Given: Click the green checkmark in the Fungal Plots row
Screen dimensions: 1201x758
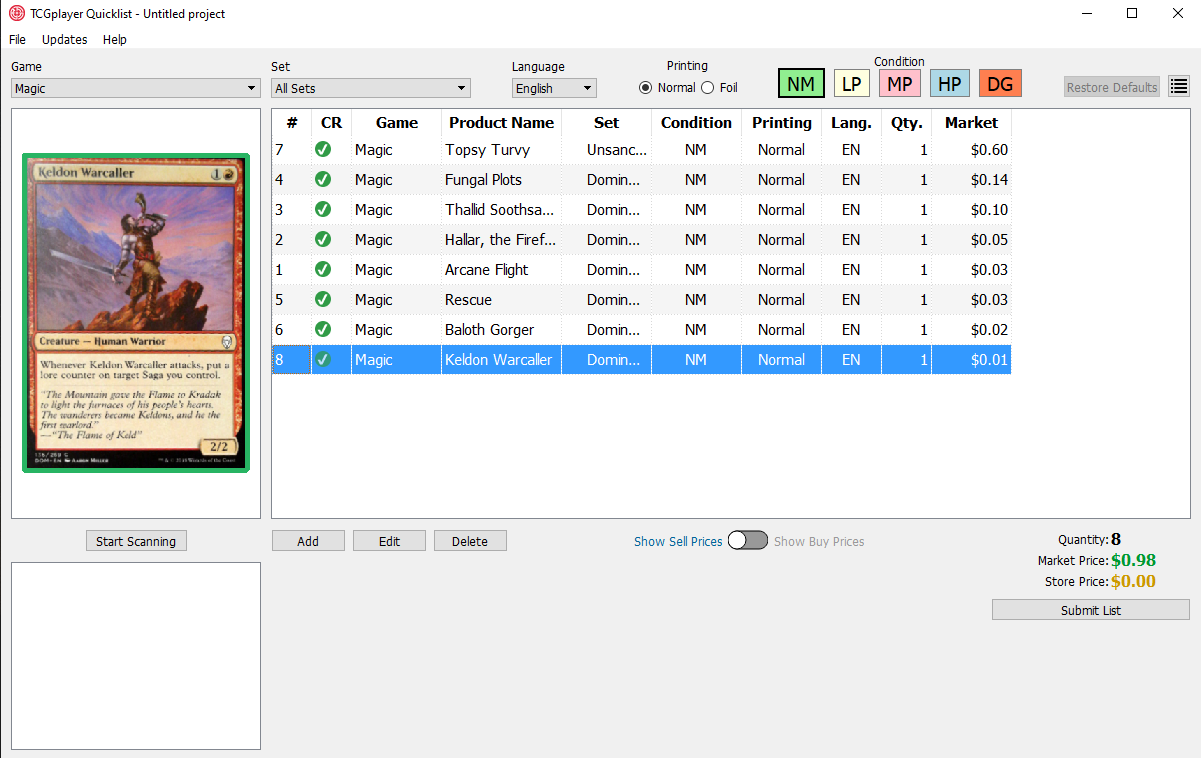Looking at the screenshot, I should tap(323, 180).
